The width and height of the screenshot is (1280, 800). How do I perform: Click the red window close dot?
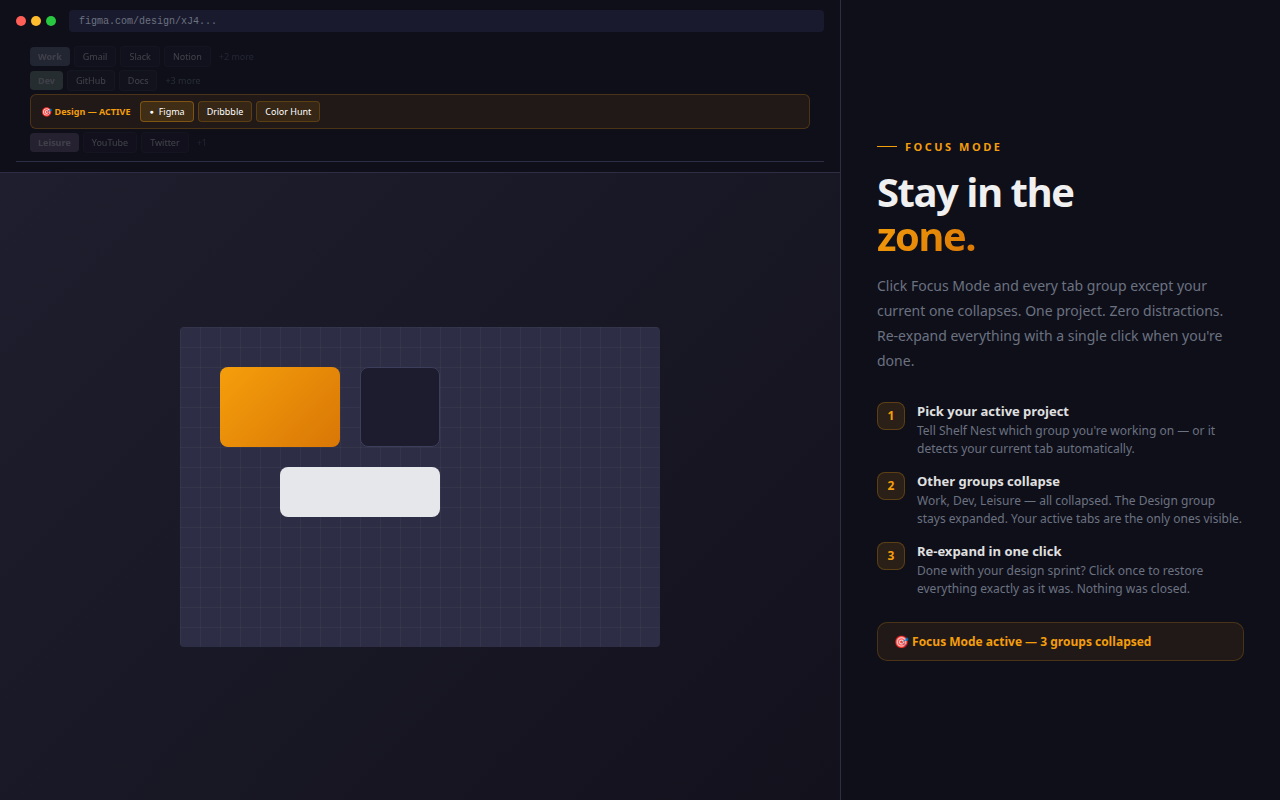pos(21,21)
